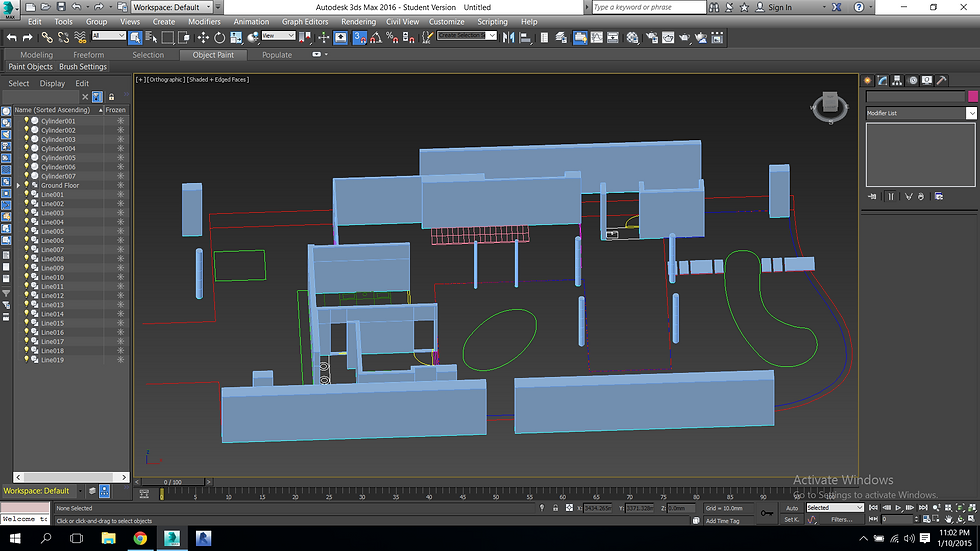Switch to the Populate ribbon tab
This screenshot has height=551, width=980.
point(277,55)
